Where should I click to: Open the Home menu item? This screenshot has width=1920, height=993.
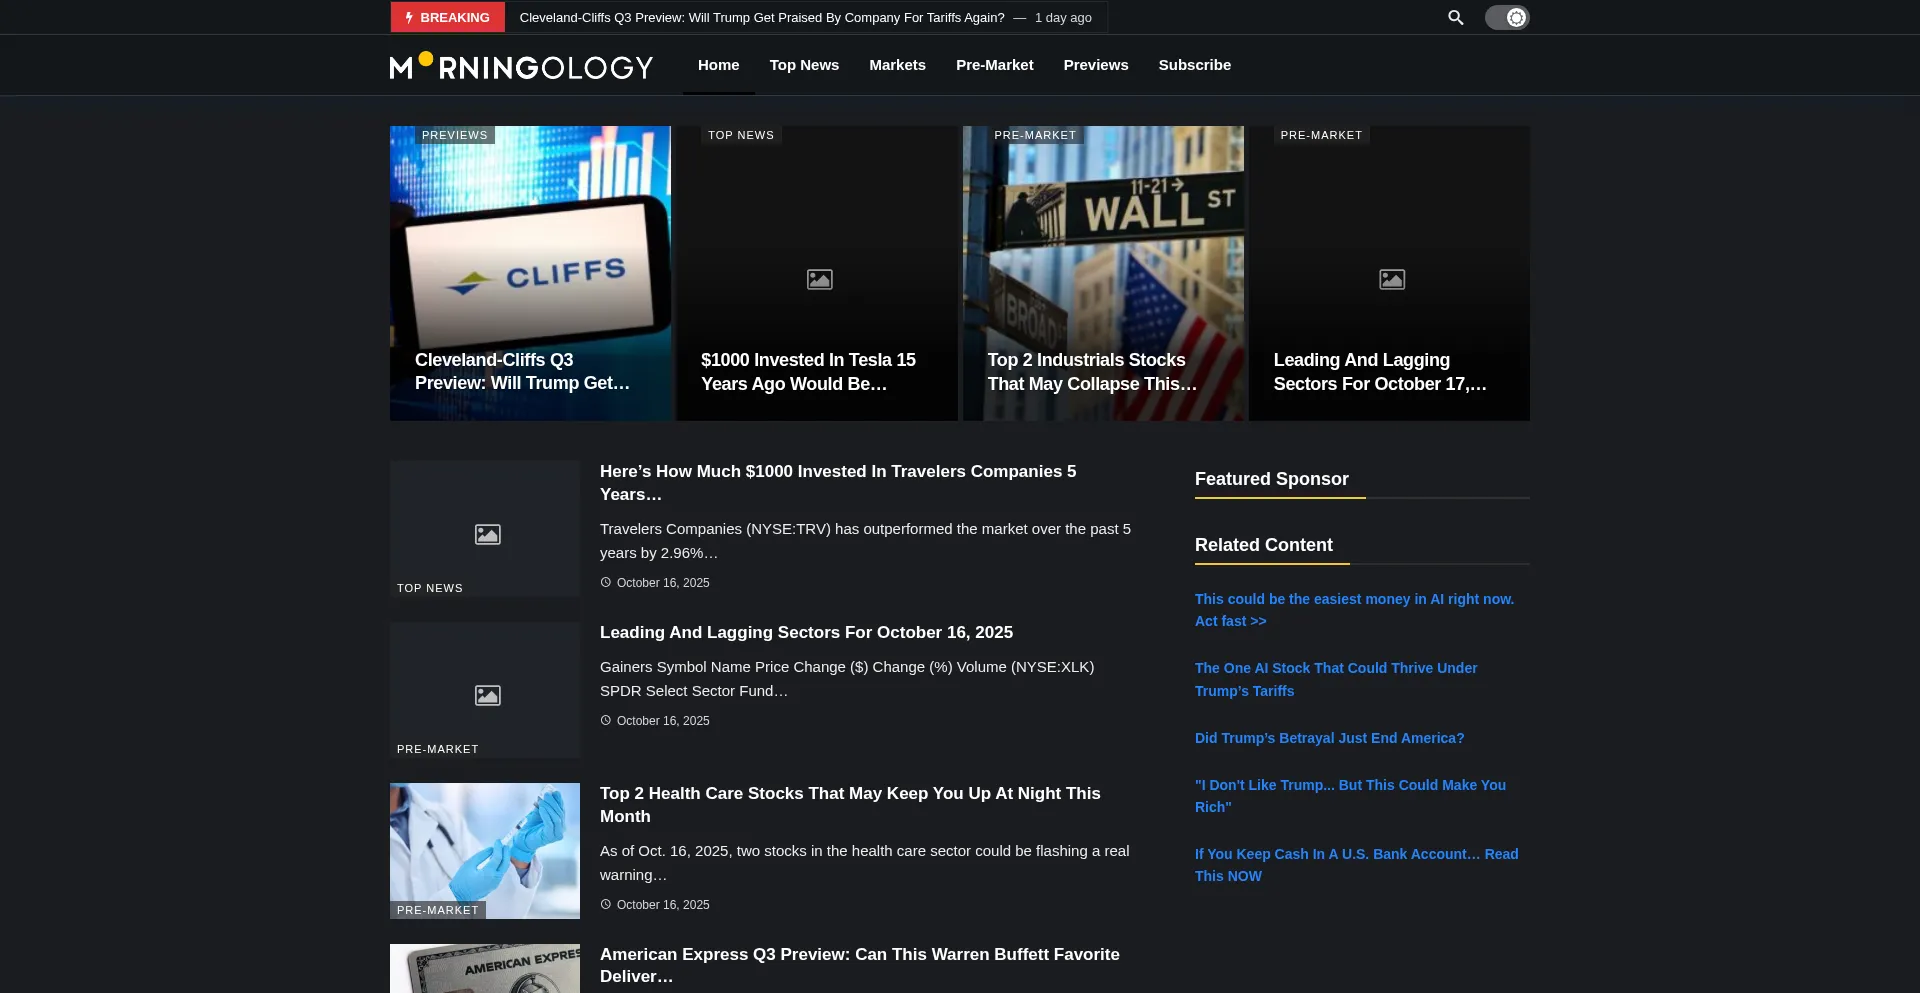(718, 65)
